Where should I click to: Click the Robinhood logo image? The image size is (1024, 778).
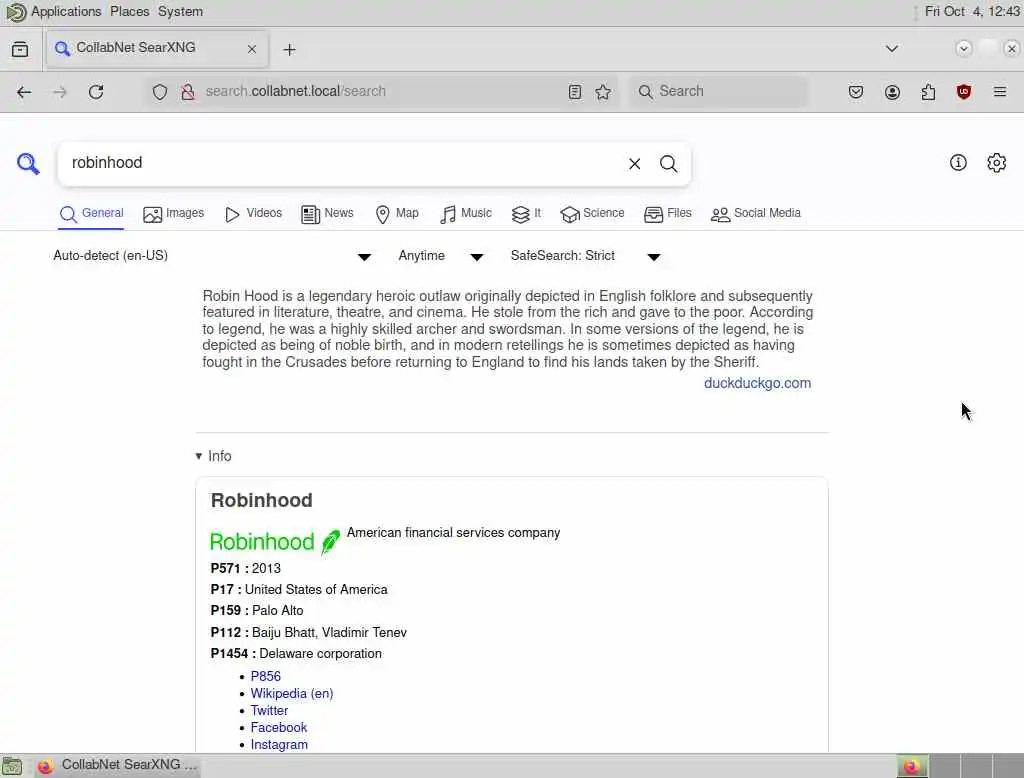[x=275, y=542]
